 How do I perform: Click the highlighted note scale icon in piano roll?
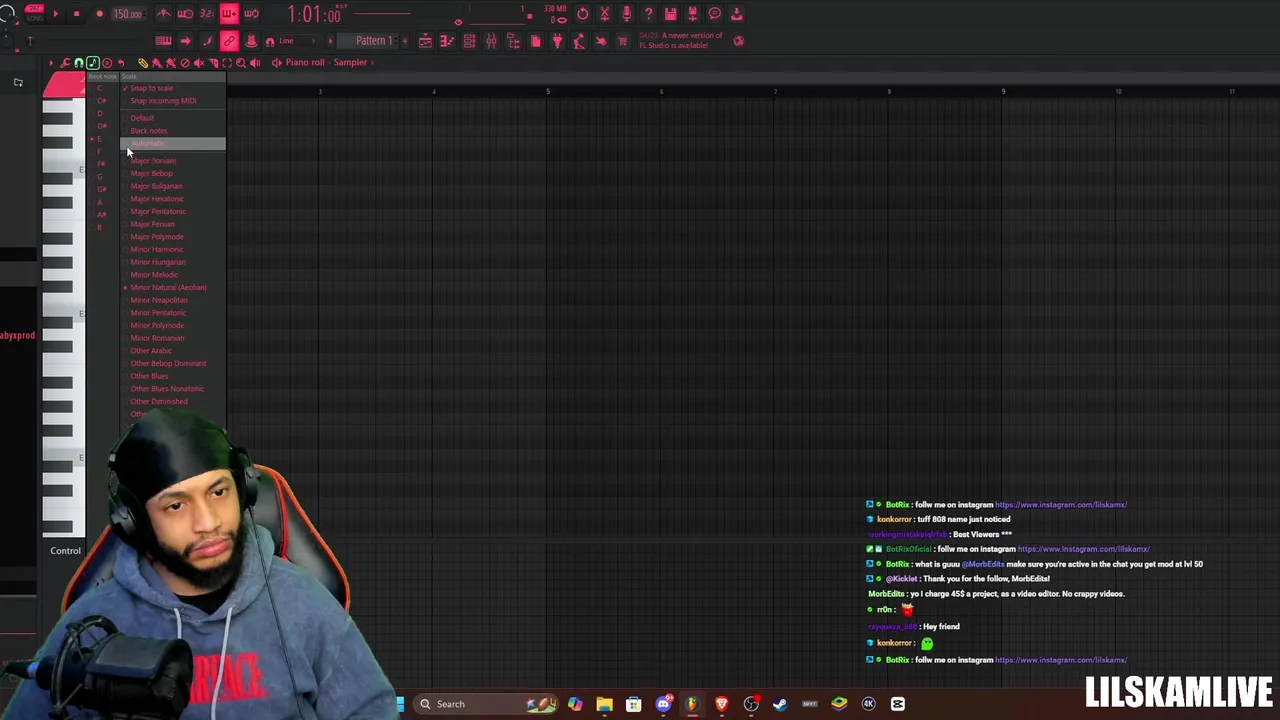pos(93,63)
